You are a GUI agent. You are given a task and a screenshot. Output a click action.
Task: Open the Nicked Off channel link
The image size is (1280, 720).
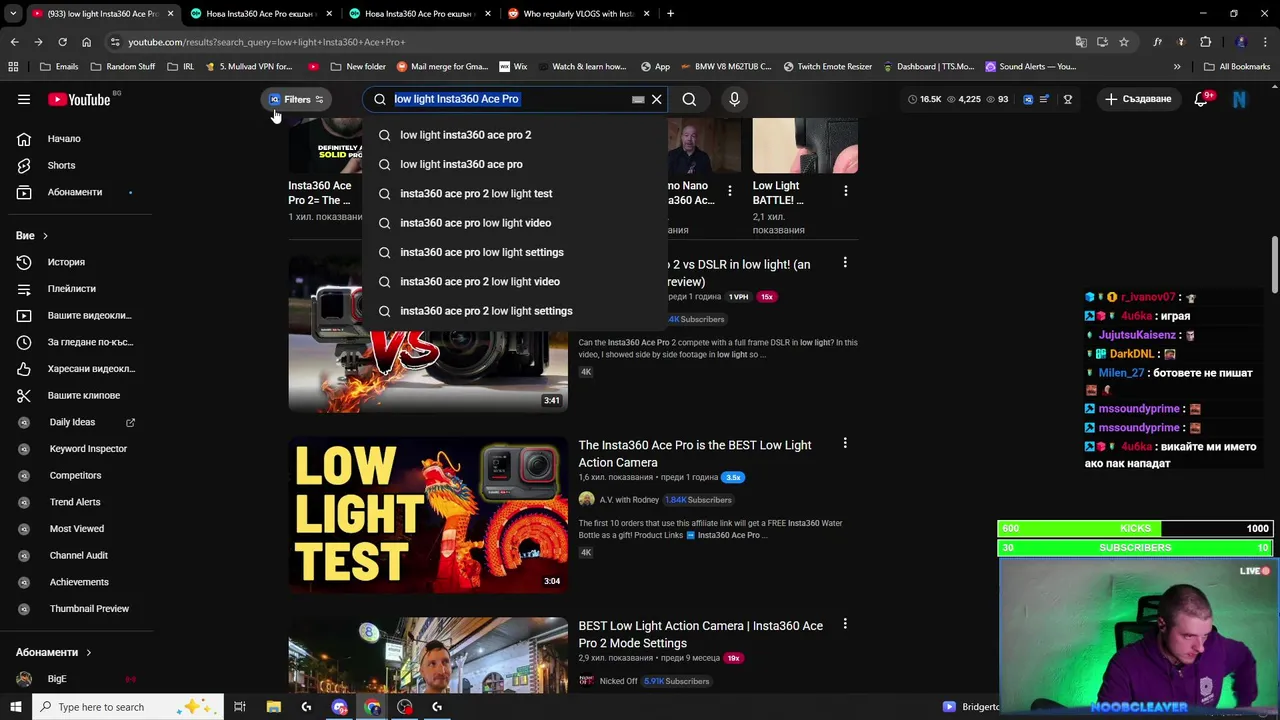pyautogui.click(x=618, y=681)
